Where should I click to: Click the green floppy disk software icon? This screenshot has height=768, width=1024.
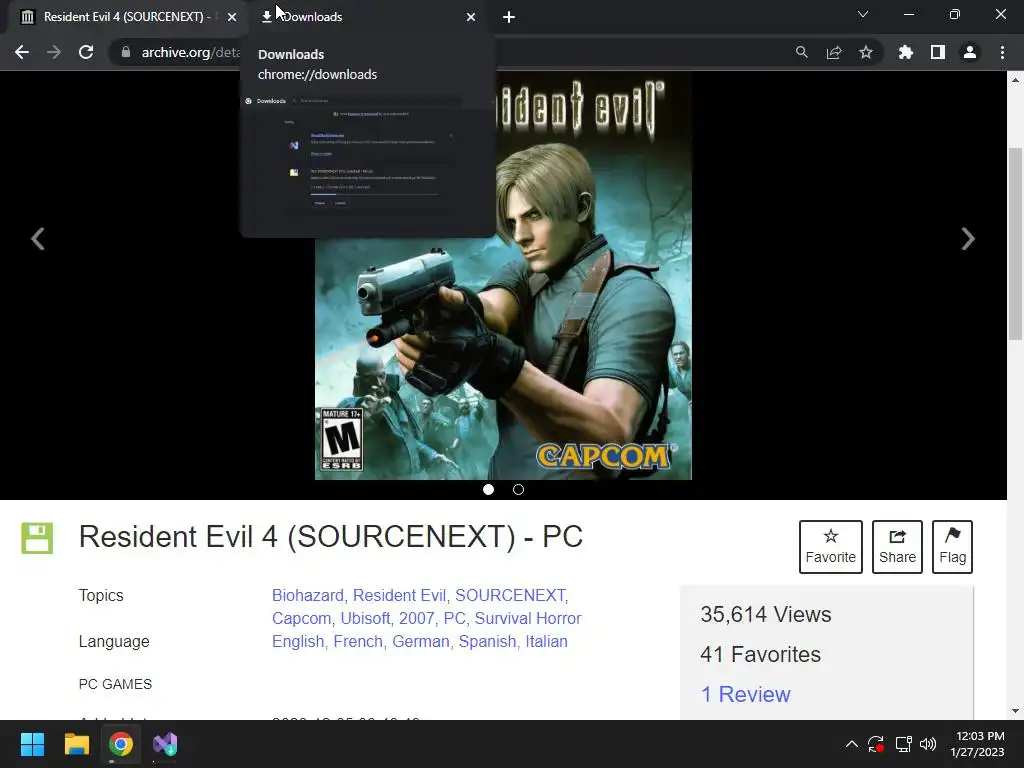tap(37, 538)
